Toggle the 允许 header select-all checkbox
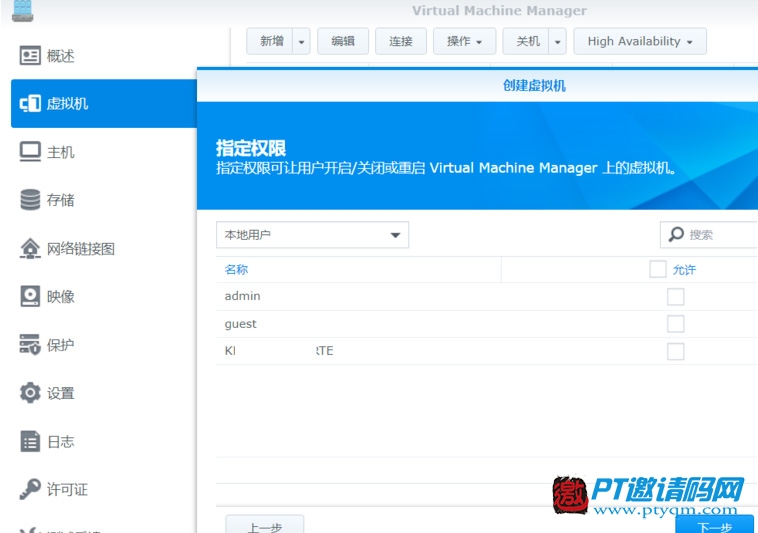Image resolution: width=758 pixels, height=533 pixels. pyautogui.click(x=657, y=269)
